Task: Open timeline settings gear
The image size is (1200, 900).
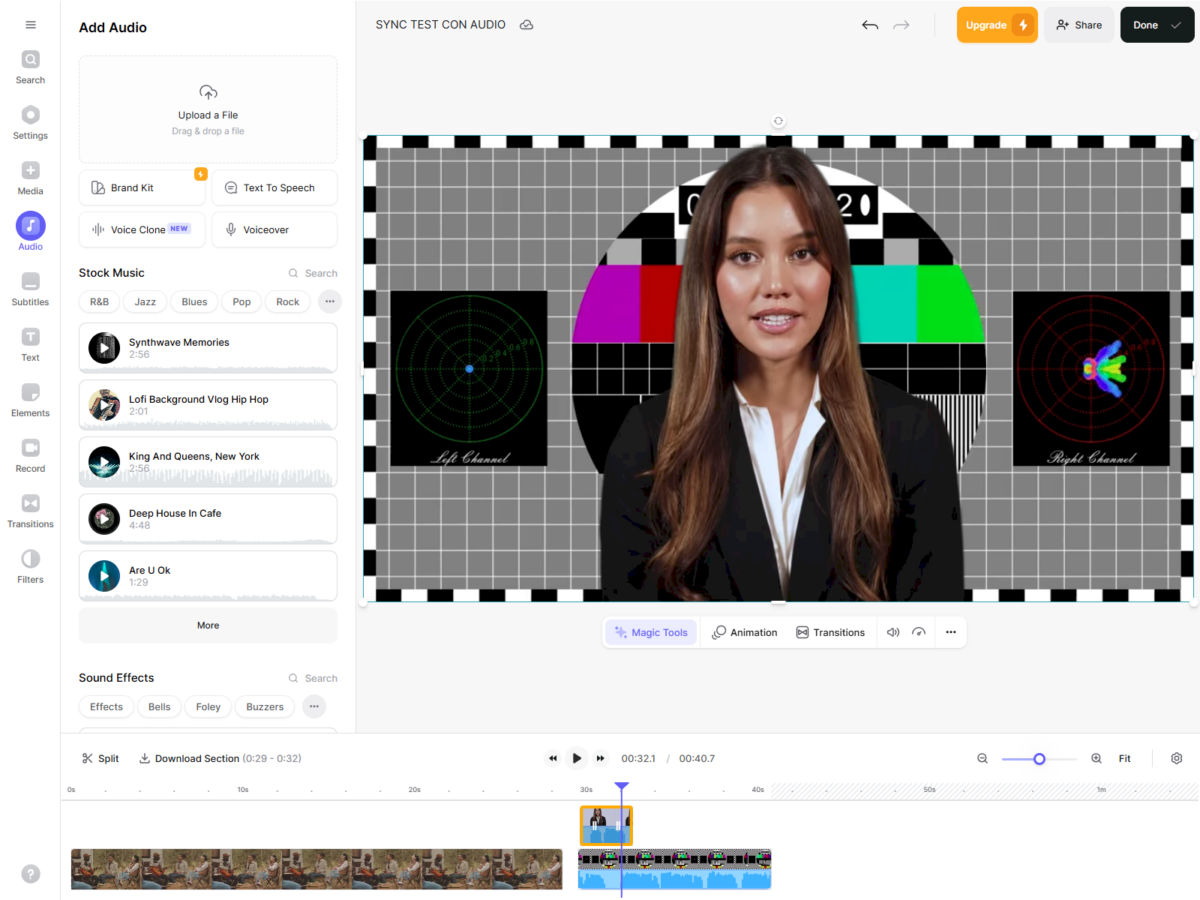Action: 1176,759
